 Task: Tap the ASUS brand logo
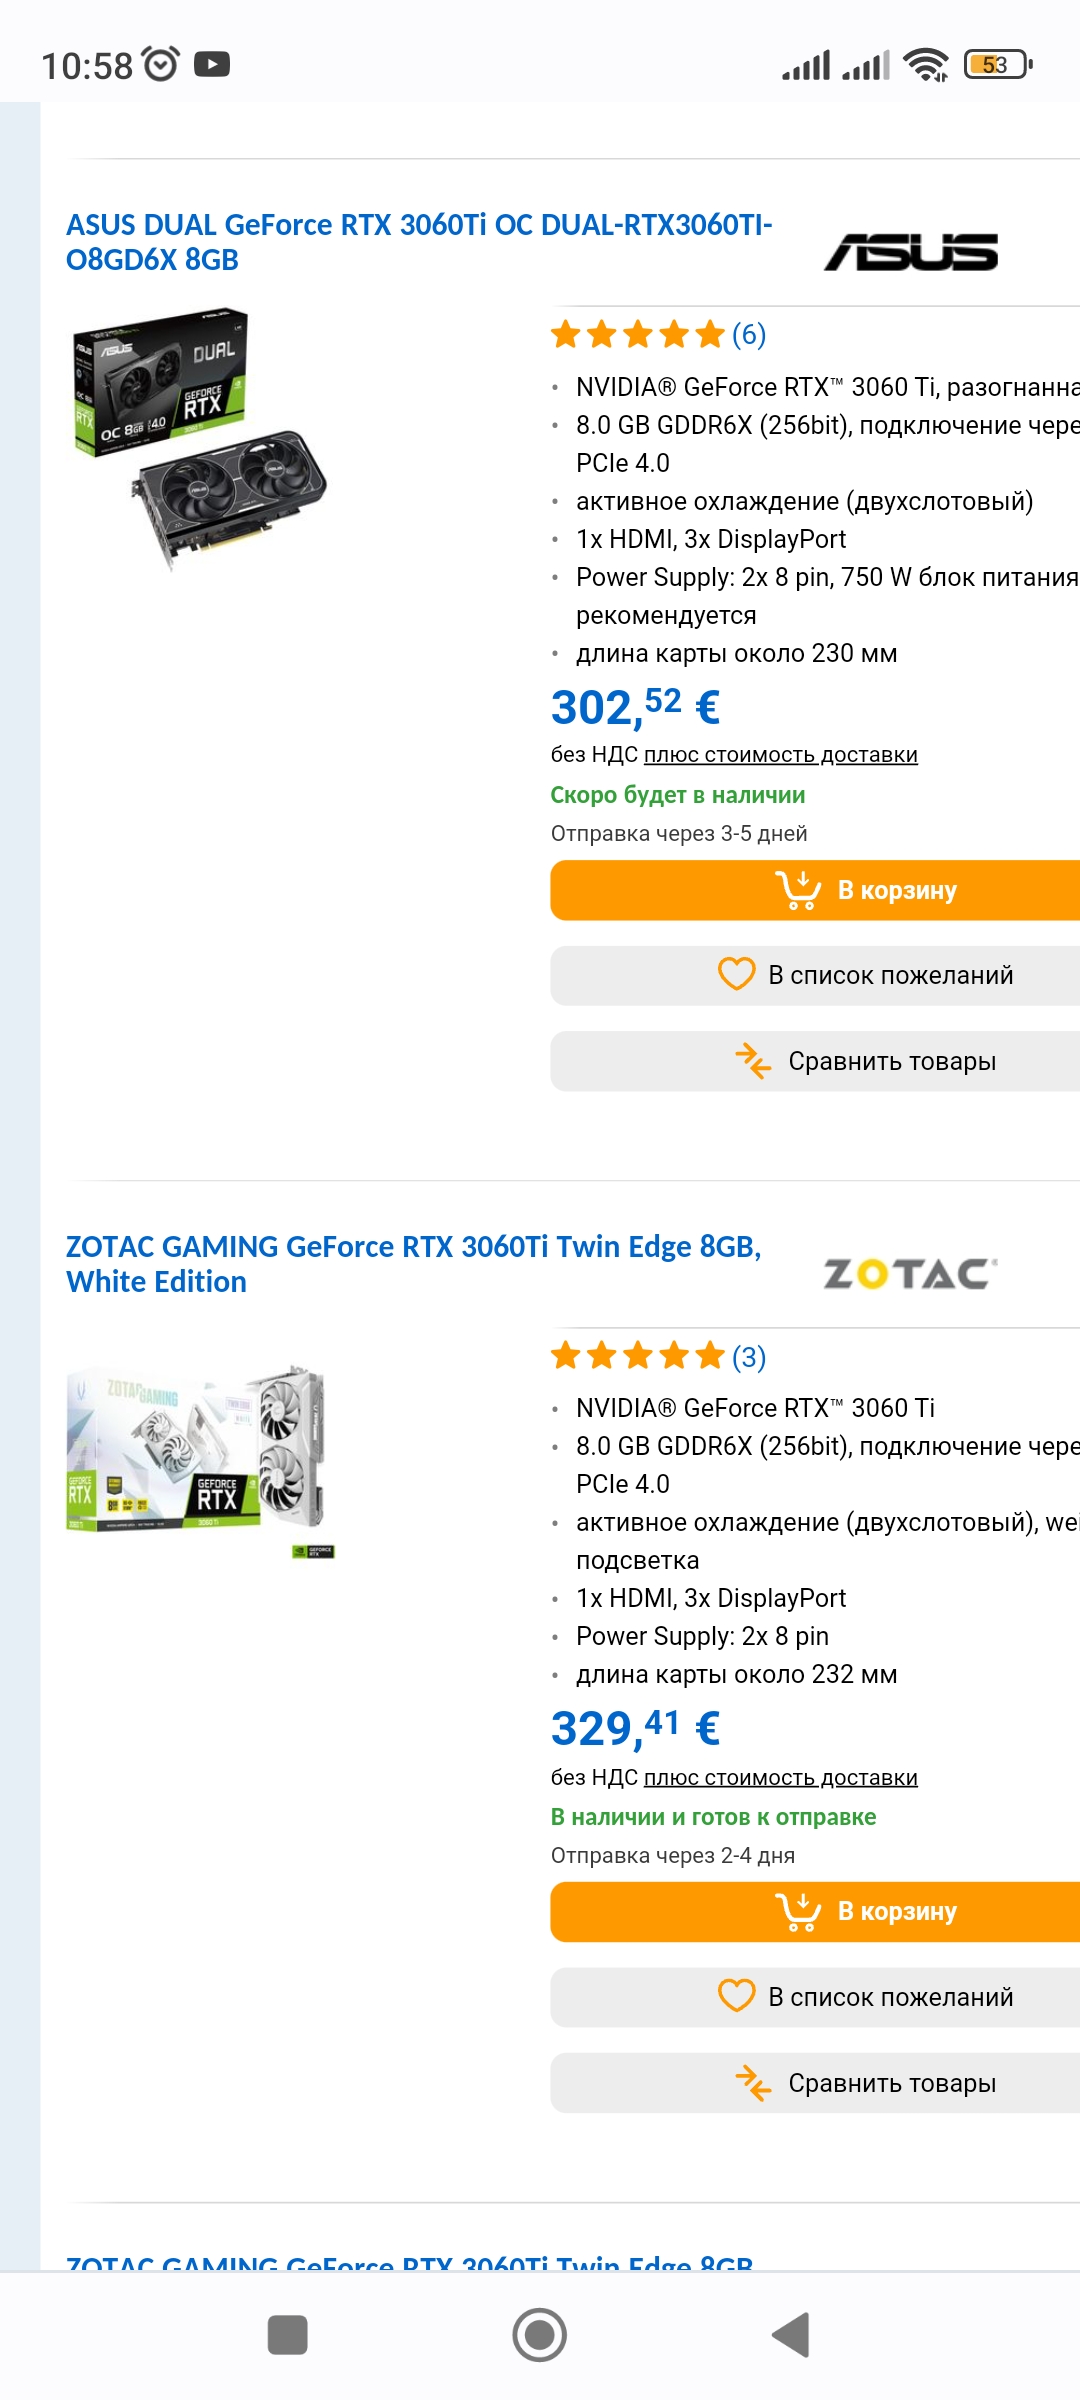point(910,252)
